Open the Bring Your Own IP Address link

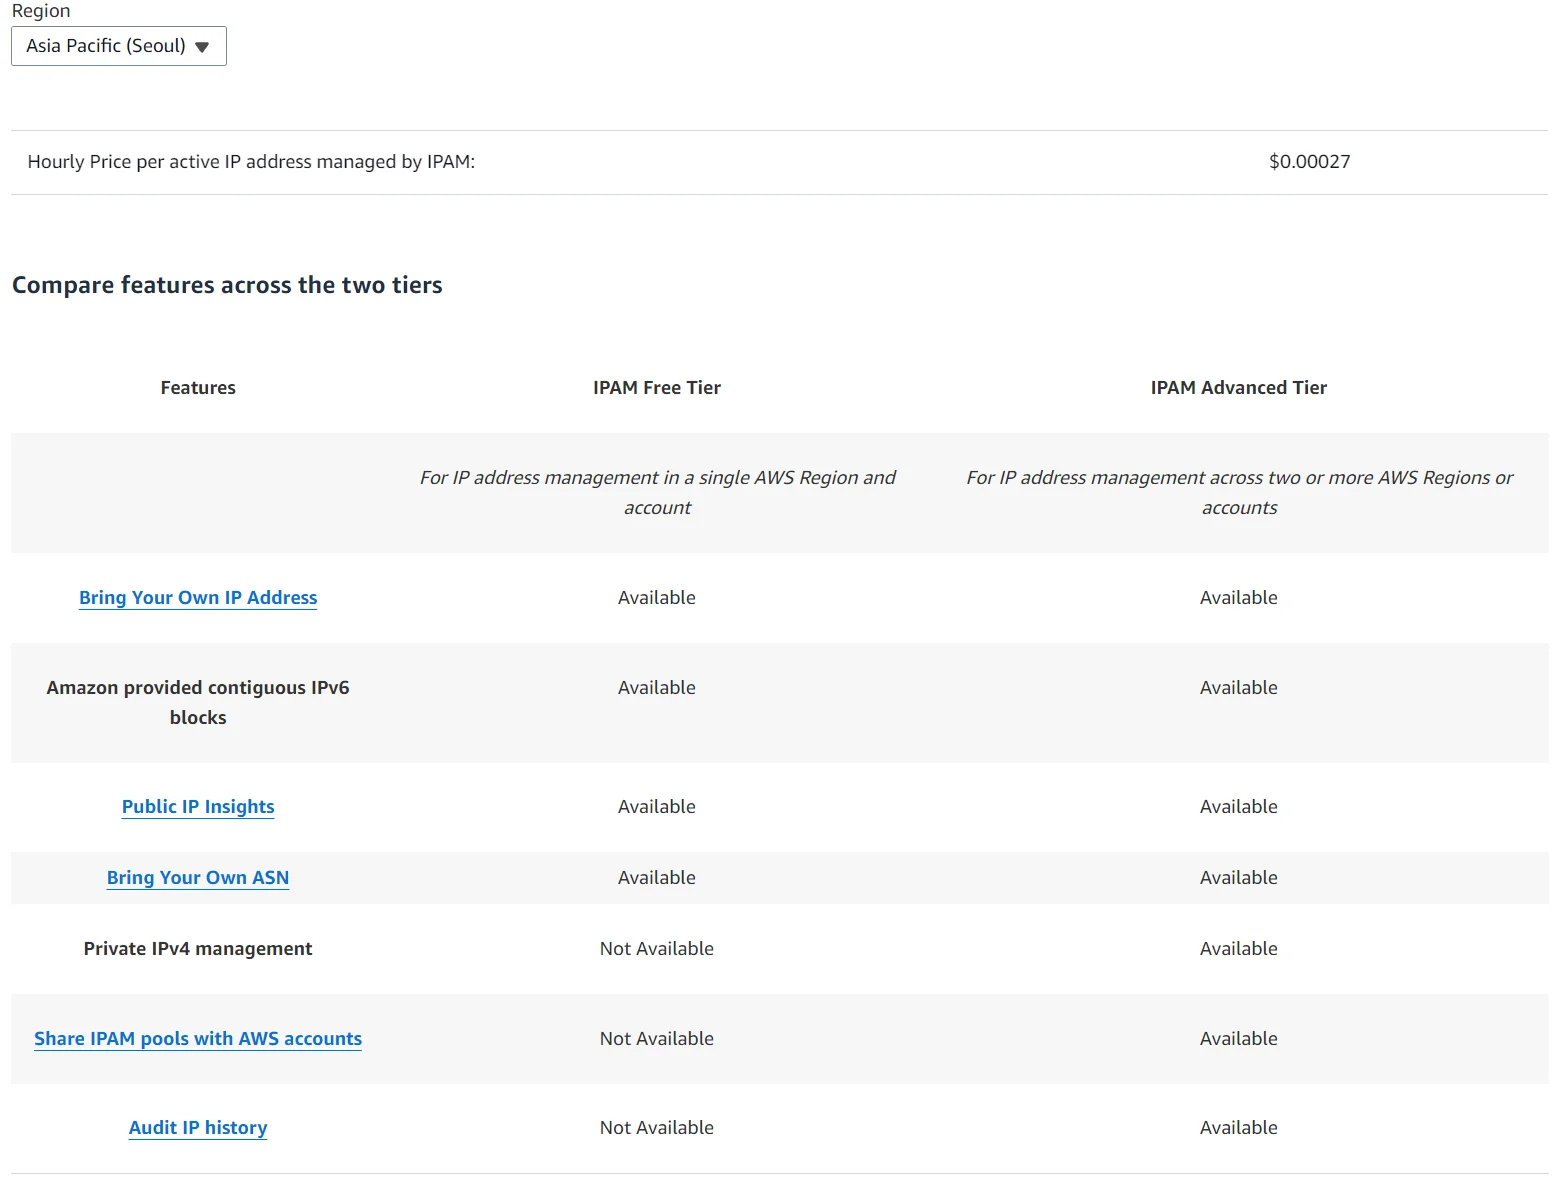[x=198, y=597]
